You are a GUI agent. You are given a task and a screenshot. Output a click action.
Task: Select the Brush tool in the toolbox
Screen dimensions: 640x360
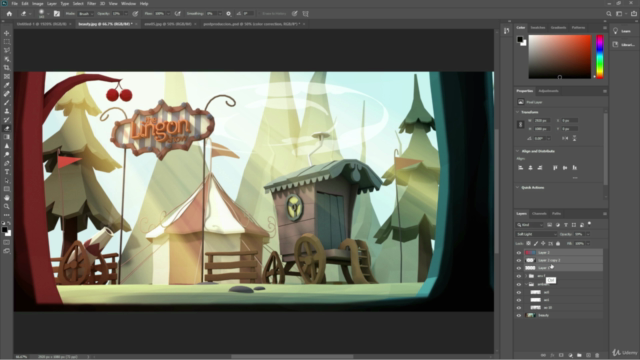tap(7, 102)
